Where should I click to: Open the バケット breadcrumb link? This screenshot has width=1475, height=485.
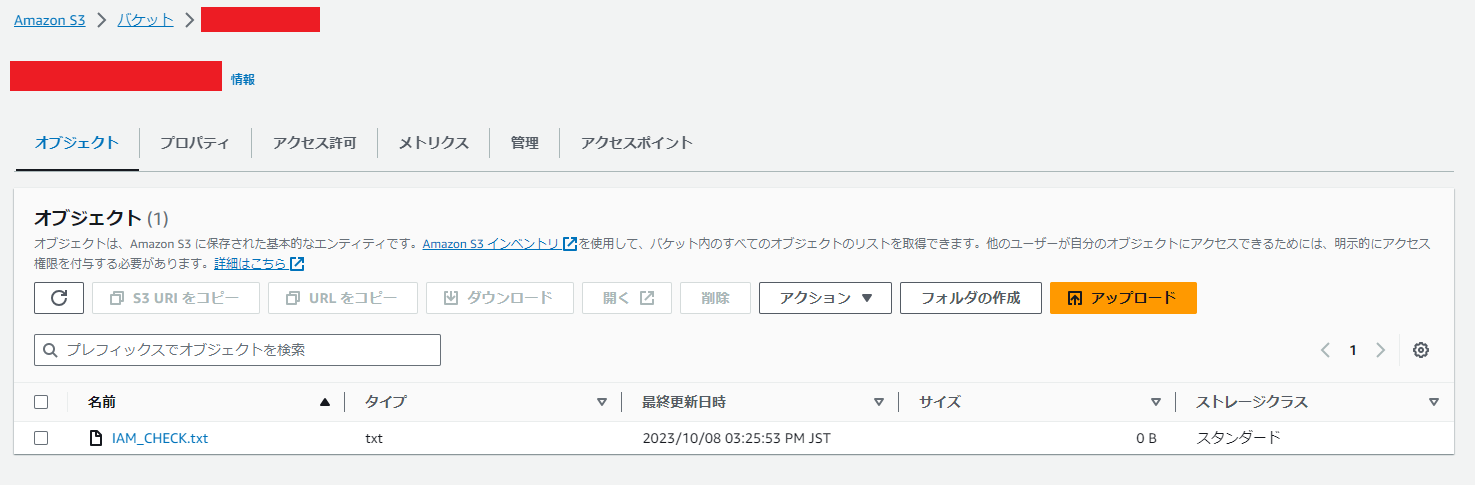pos(145,19)
